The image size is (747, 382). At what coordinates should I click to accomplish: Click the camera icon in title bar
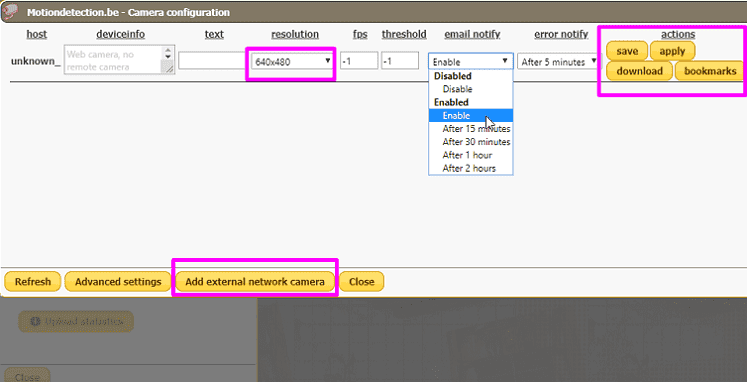(x=10, y=12)
